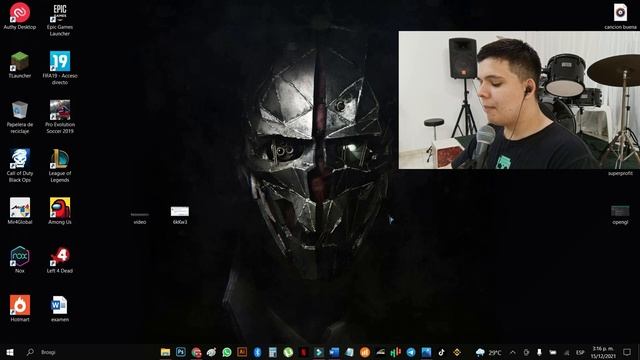Select the Among Us desktop icon
The height and width of the screenshot is (360, 640).
(x=60, y=211)
